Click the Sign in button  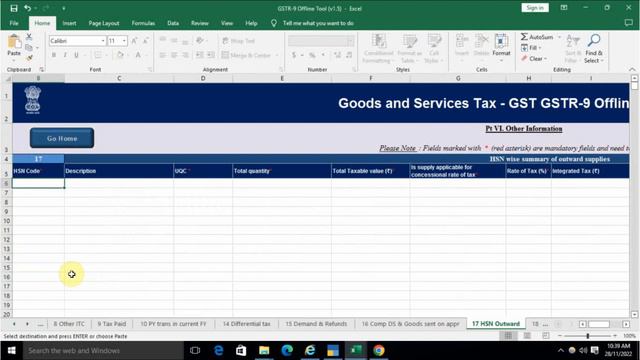pyautogui.click(x=535, y=8)
